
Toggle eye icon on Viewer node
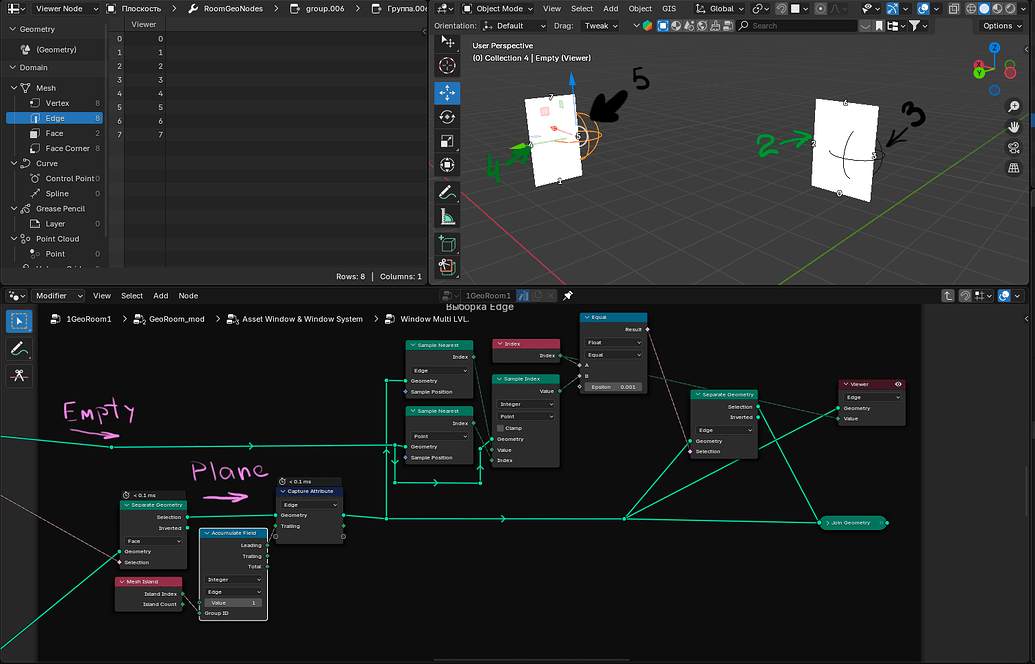pos(898,384)
